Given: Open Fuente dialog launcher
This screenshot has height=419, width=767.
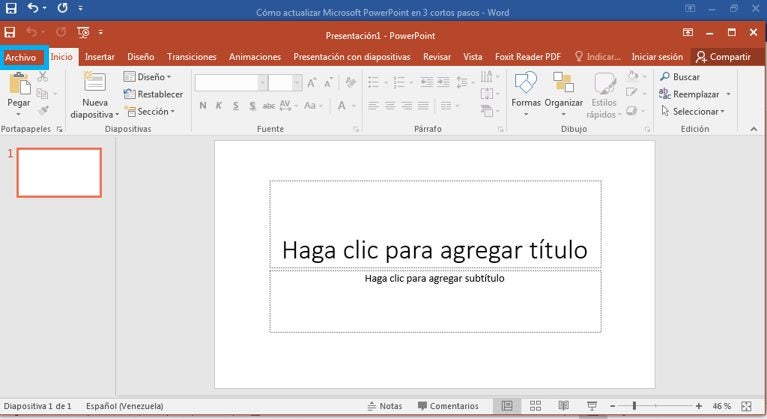Looking at the screenshot, I should click(x=356, y=130).
